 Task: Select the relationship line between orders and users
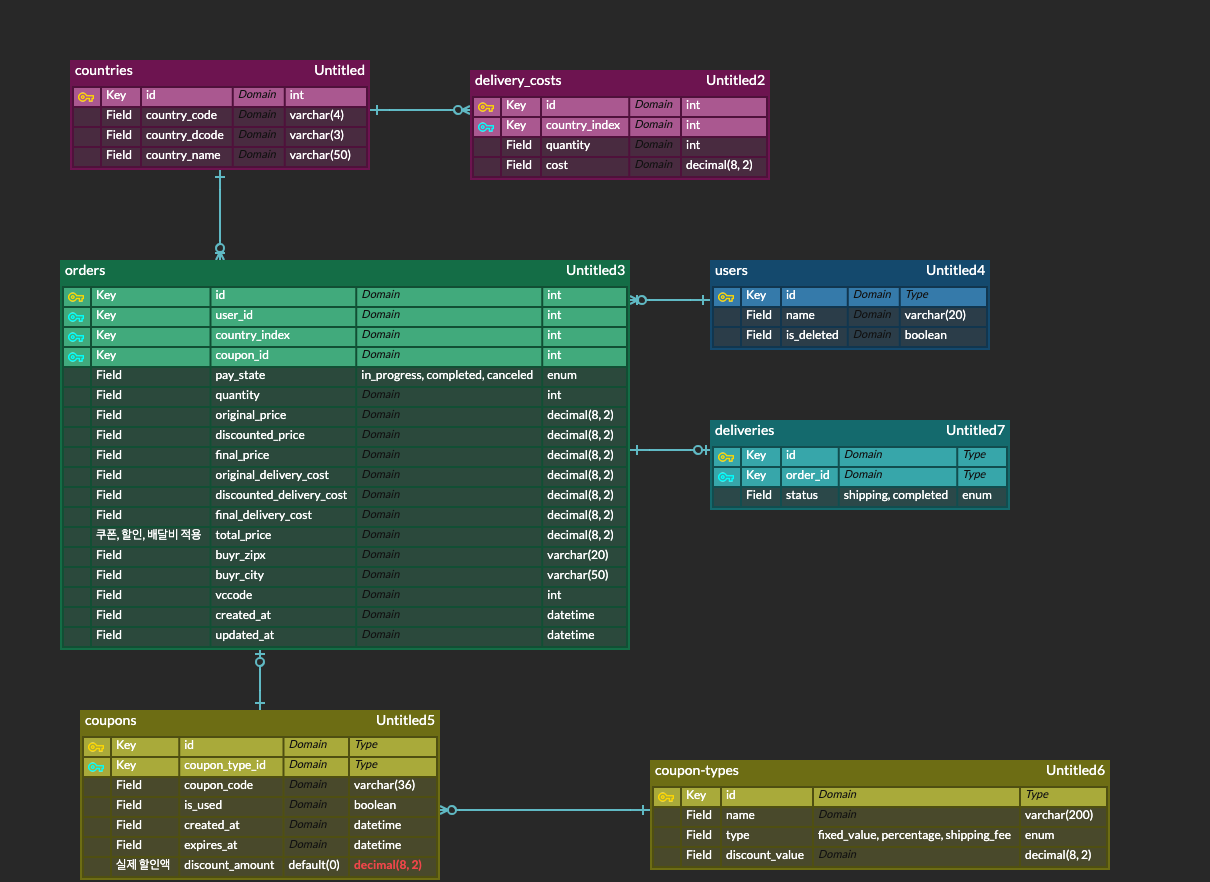668,298
